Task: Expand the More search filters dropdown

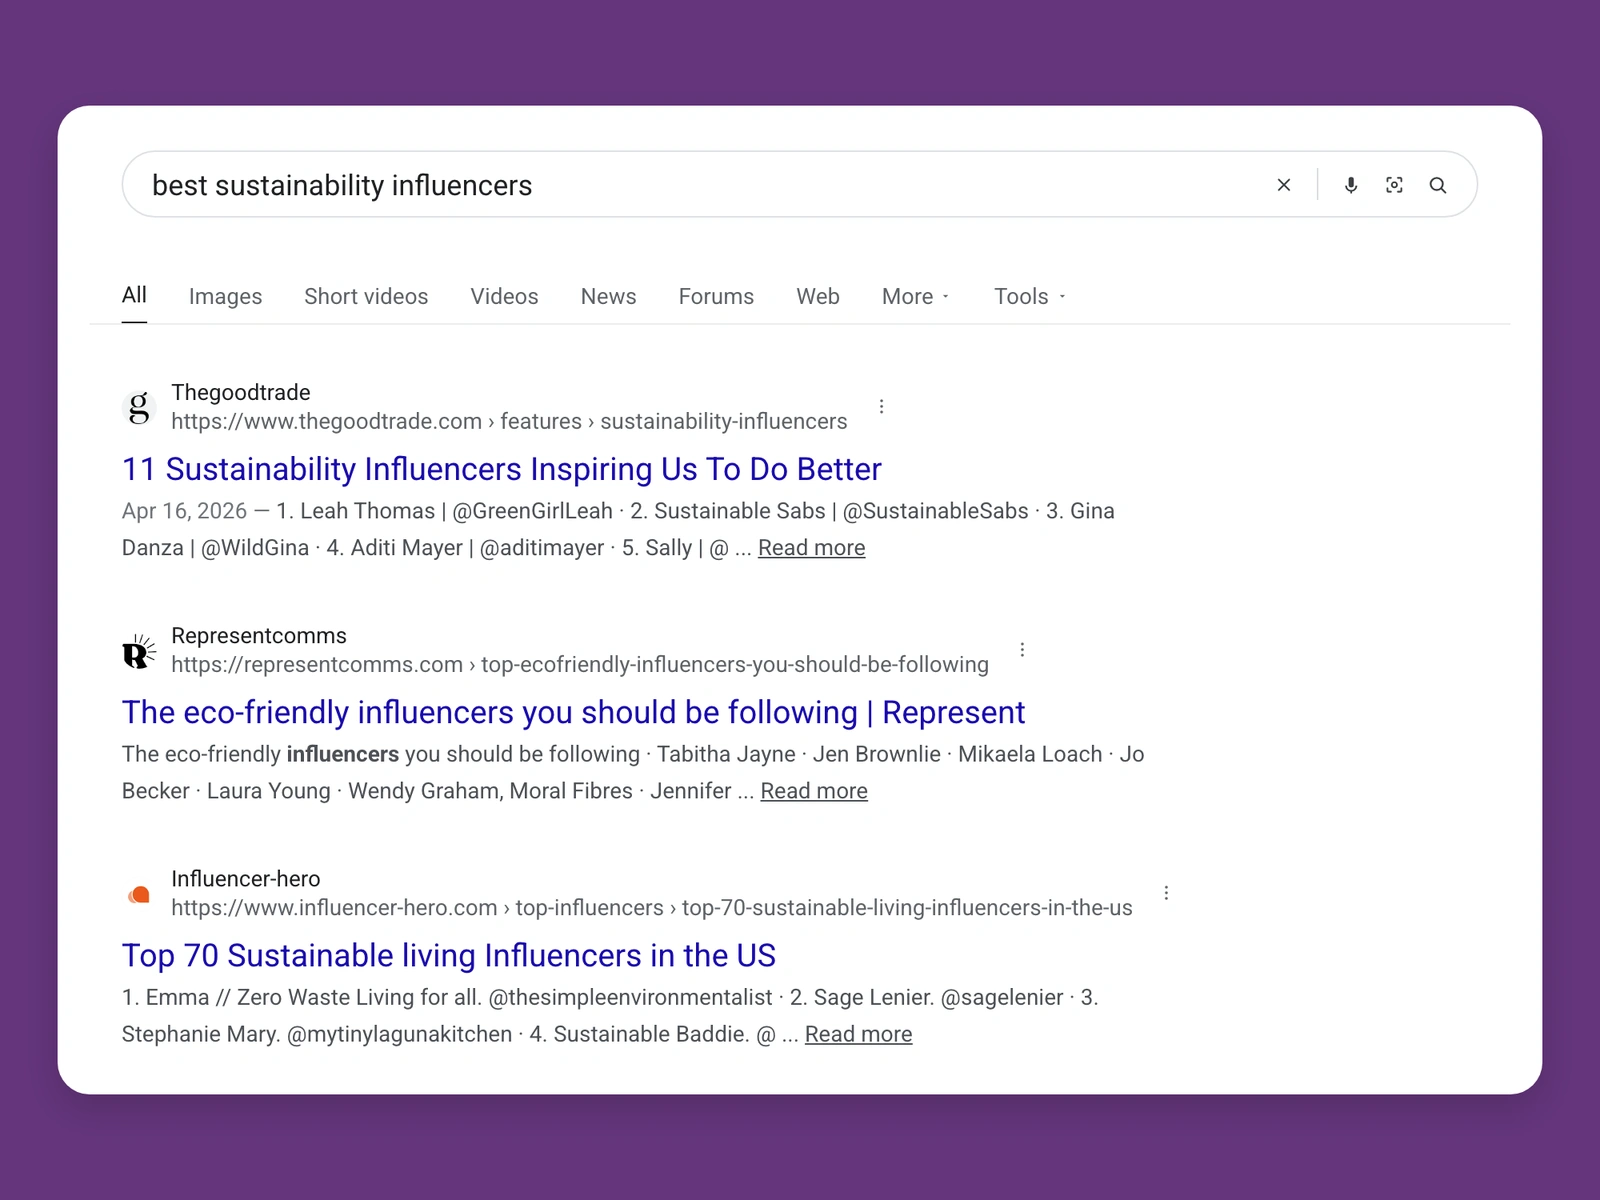Action: [x=915, y=297]
